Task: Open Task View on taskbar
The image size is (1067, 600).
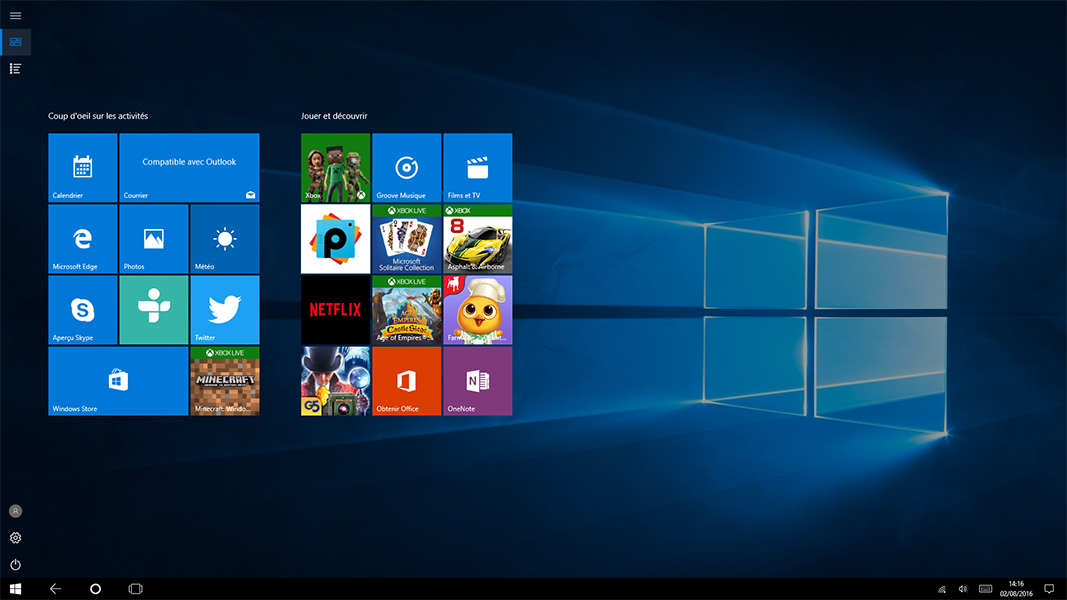Action: tap(135, 589)
